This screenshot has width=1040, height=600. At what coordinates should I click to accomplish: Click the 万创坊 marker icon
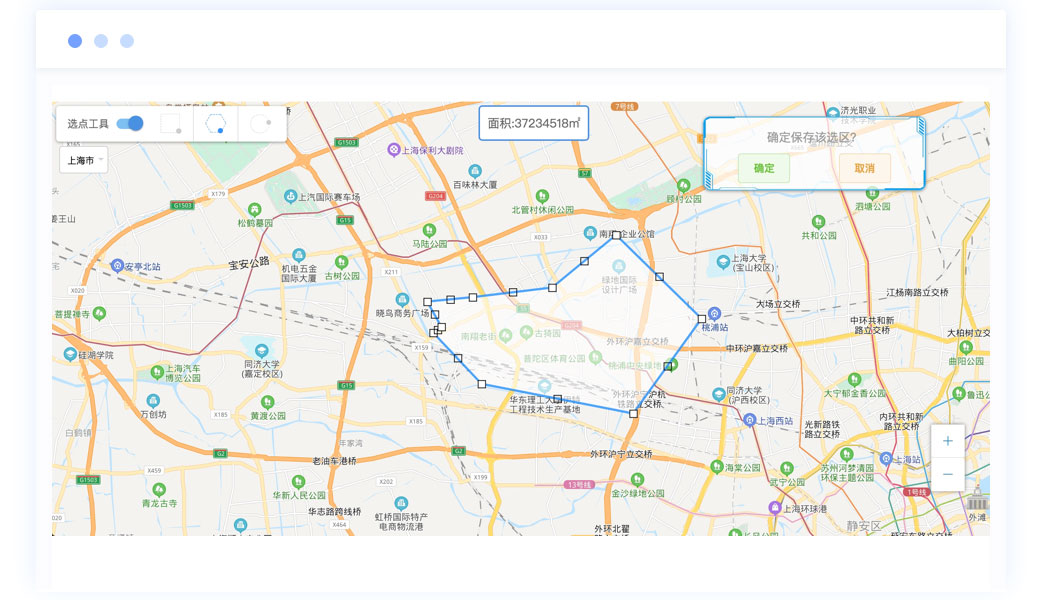tap(153, 400)
